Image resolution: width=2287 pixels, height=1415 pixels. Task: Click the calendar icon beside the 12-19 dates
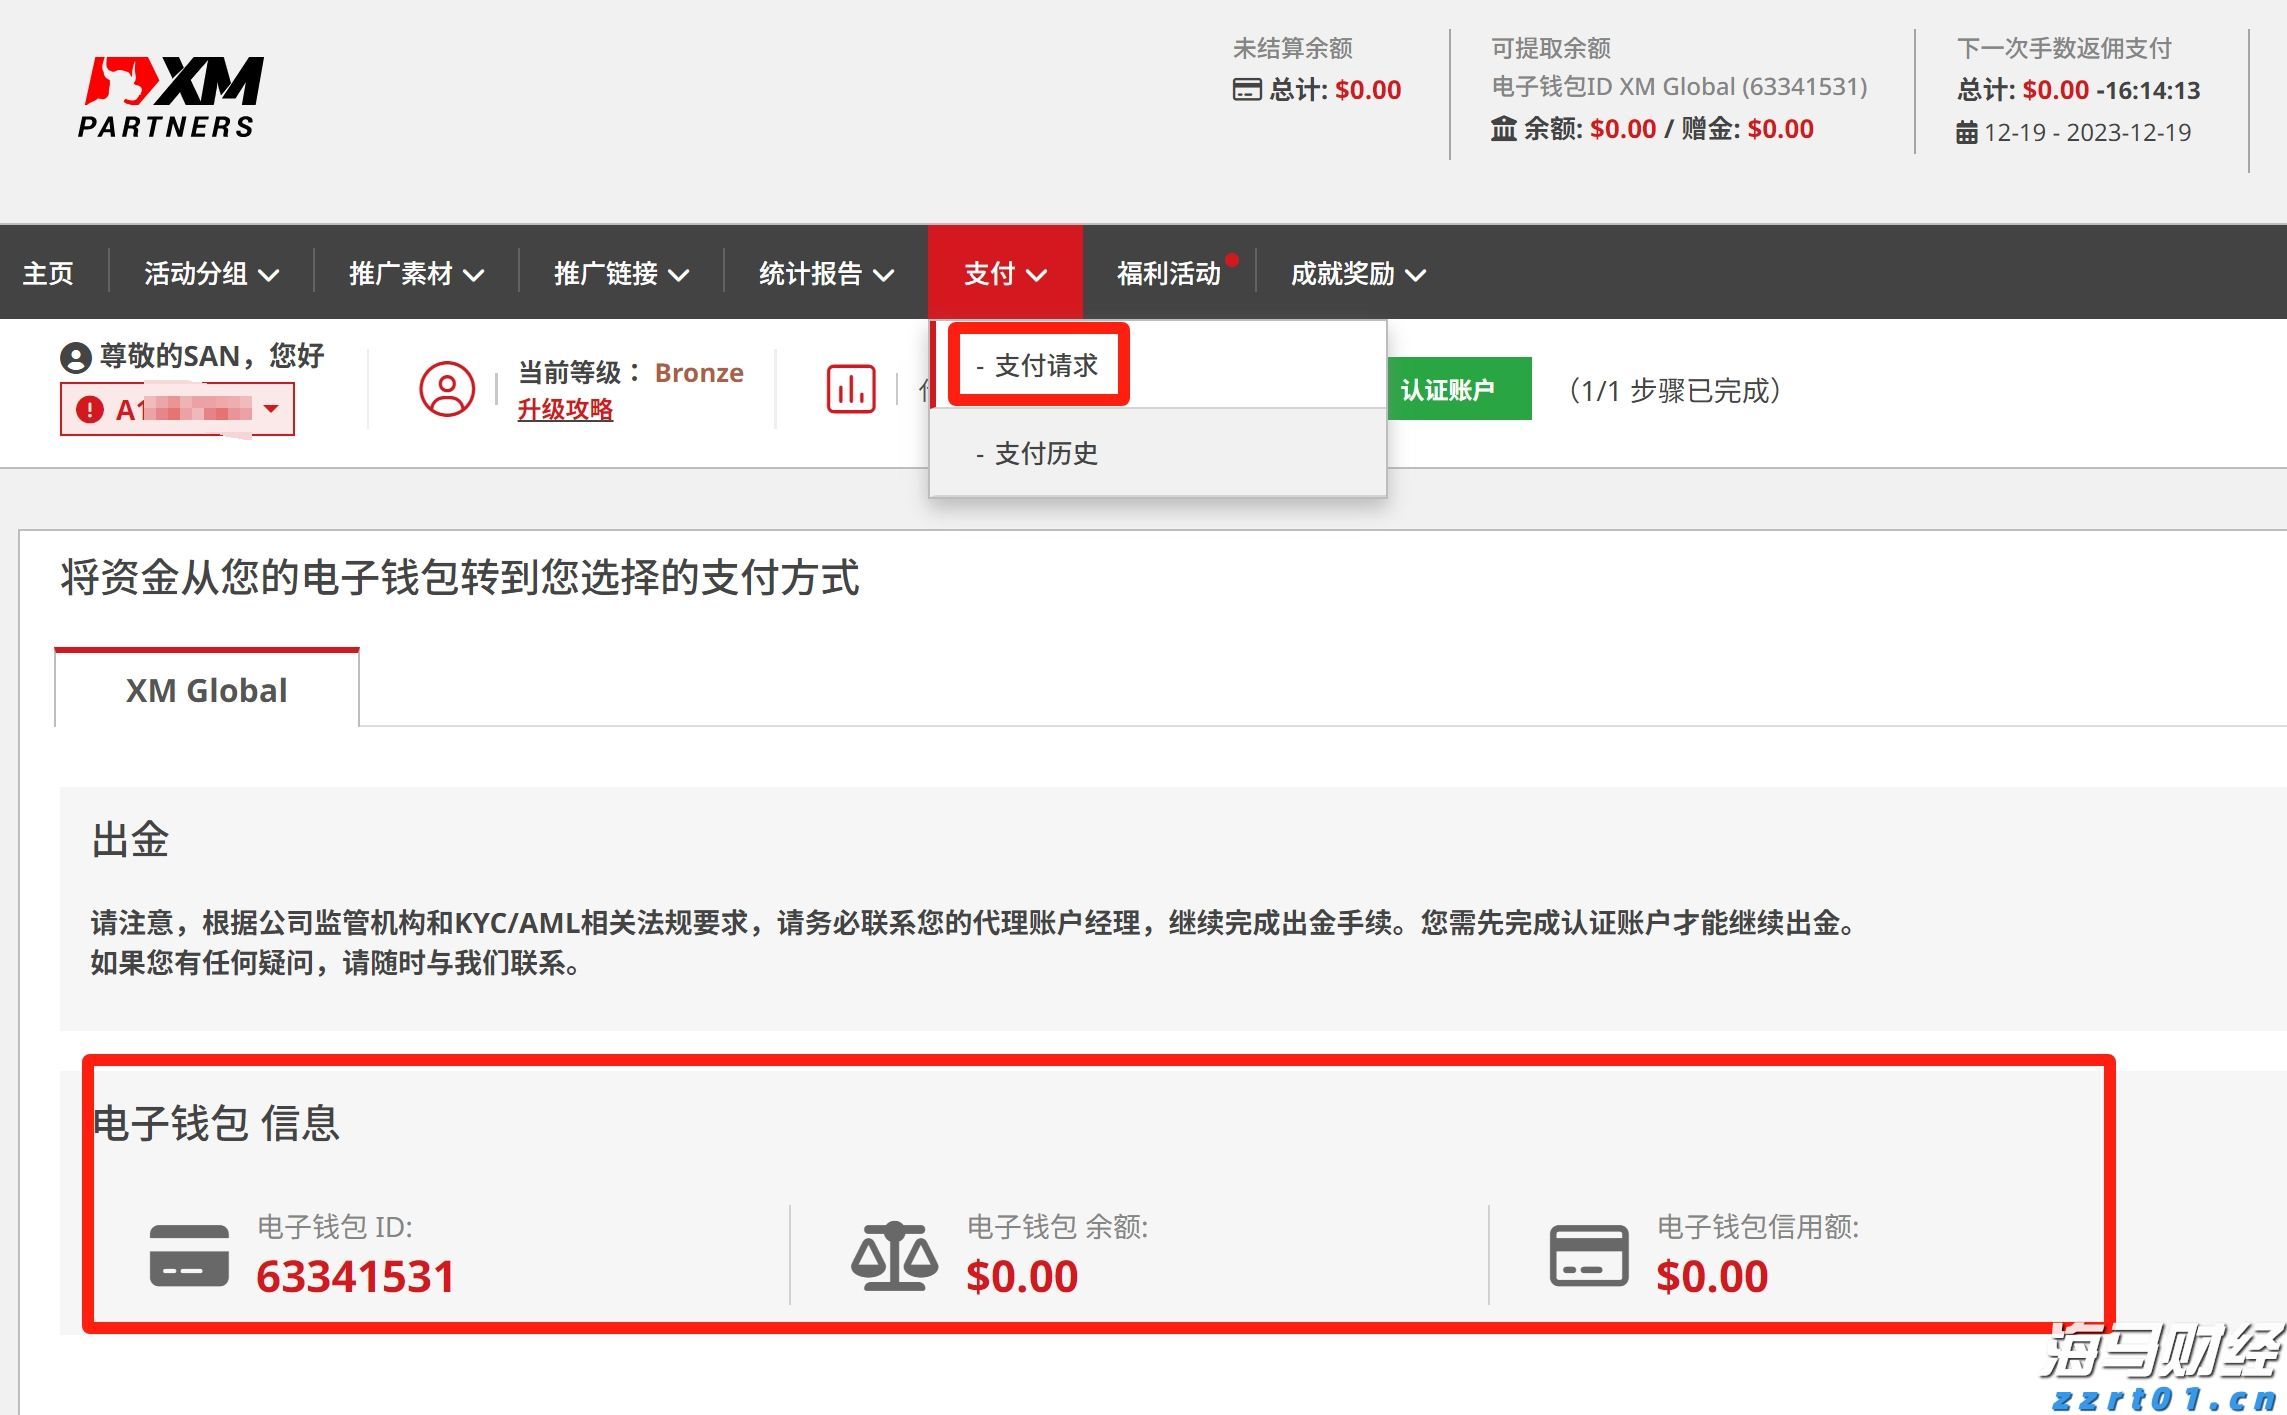[x=1968, y=131]
